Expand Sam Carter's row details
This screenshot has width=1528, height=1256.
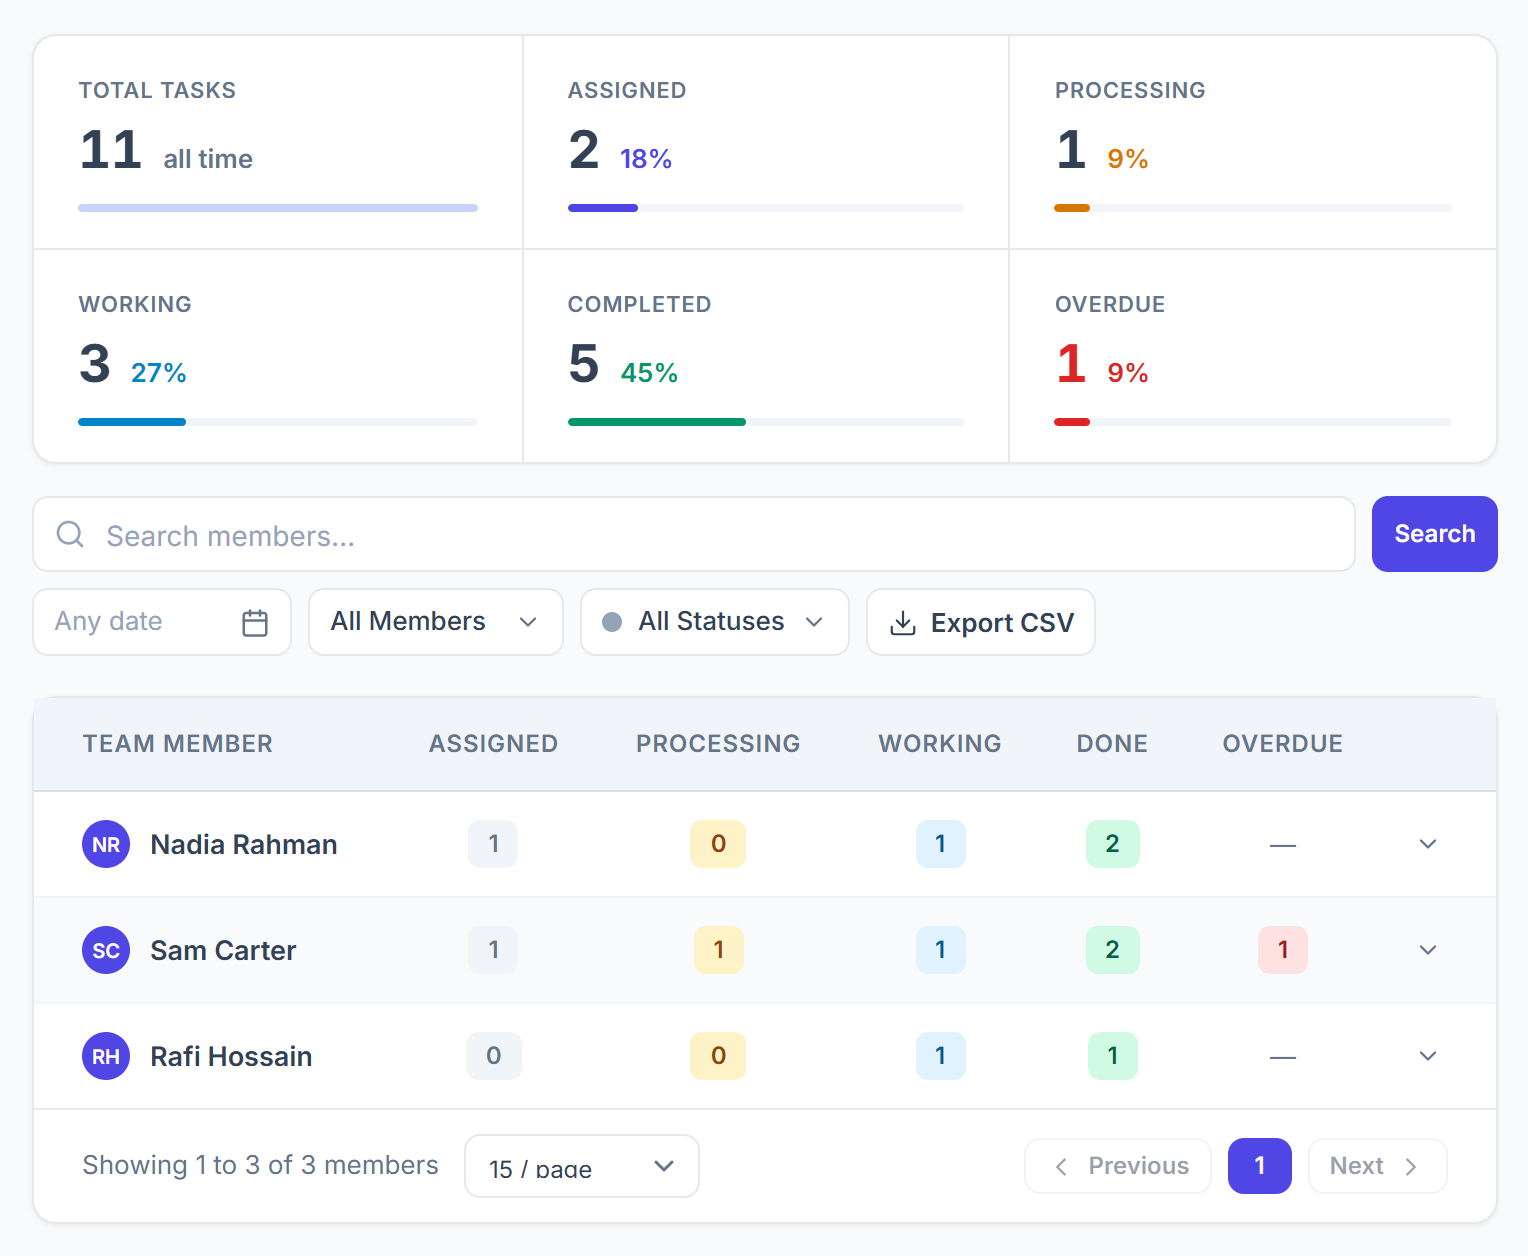coord(1428,950)
